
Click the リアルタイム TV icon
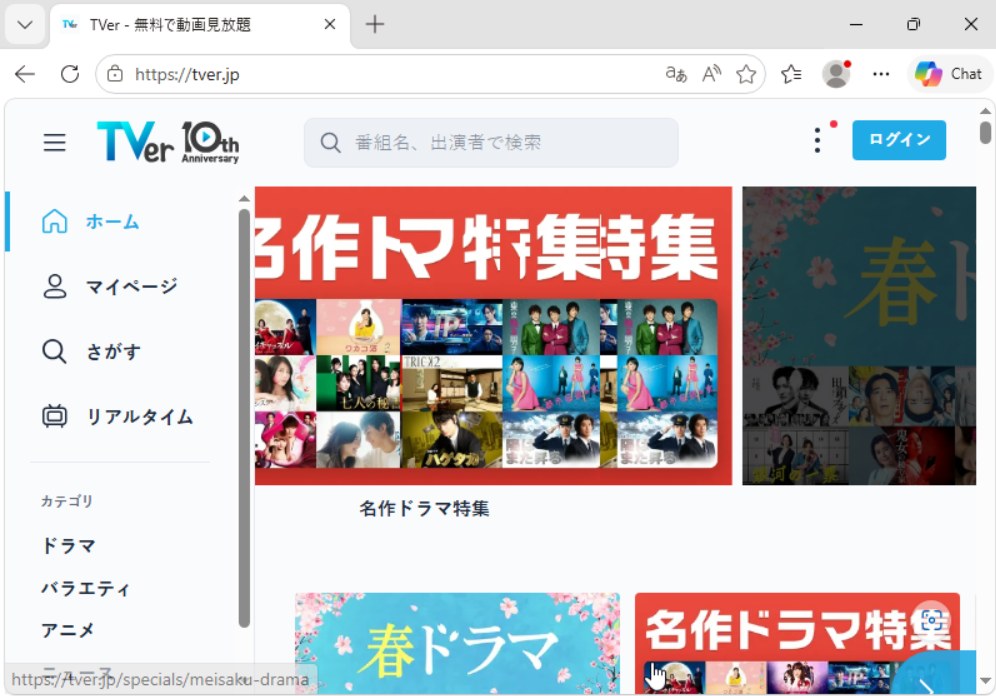point(55,417)
